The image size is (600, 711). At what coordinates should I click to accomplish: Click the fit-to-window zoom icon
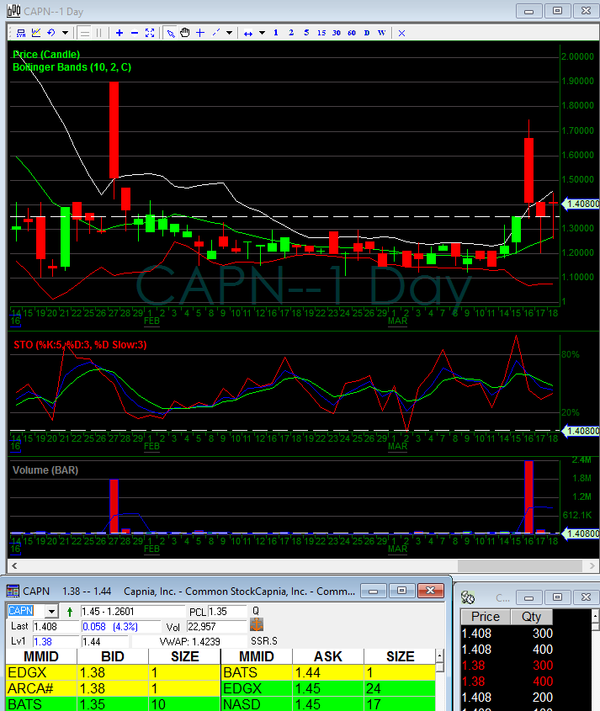tap(150, 32)
